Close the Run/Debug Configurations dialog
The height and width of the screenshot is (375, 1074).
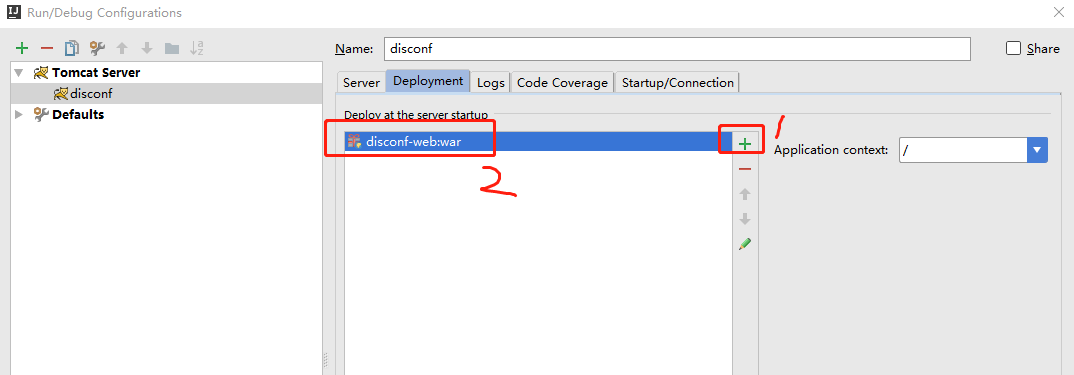(x=1059, y=12)
